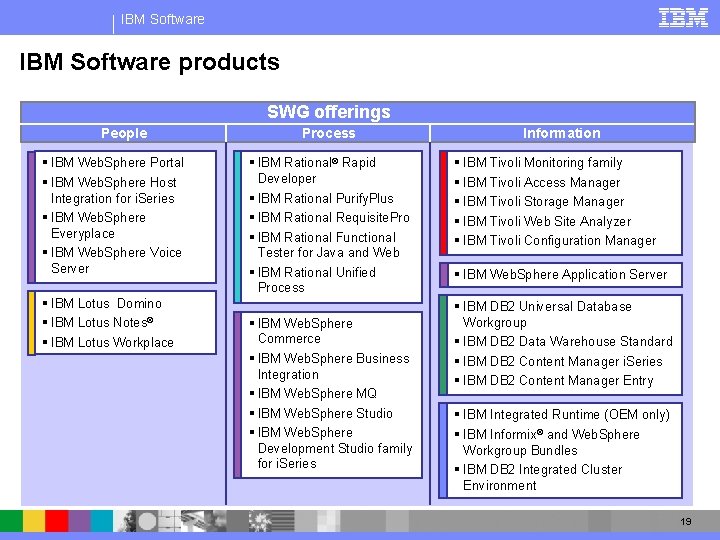The width and height of the screenshot is (720, 540).
Task: Click 'IBM Tivoli Access Manager' item
Action: click(x=541, y=183)
